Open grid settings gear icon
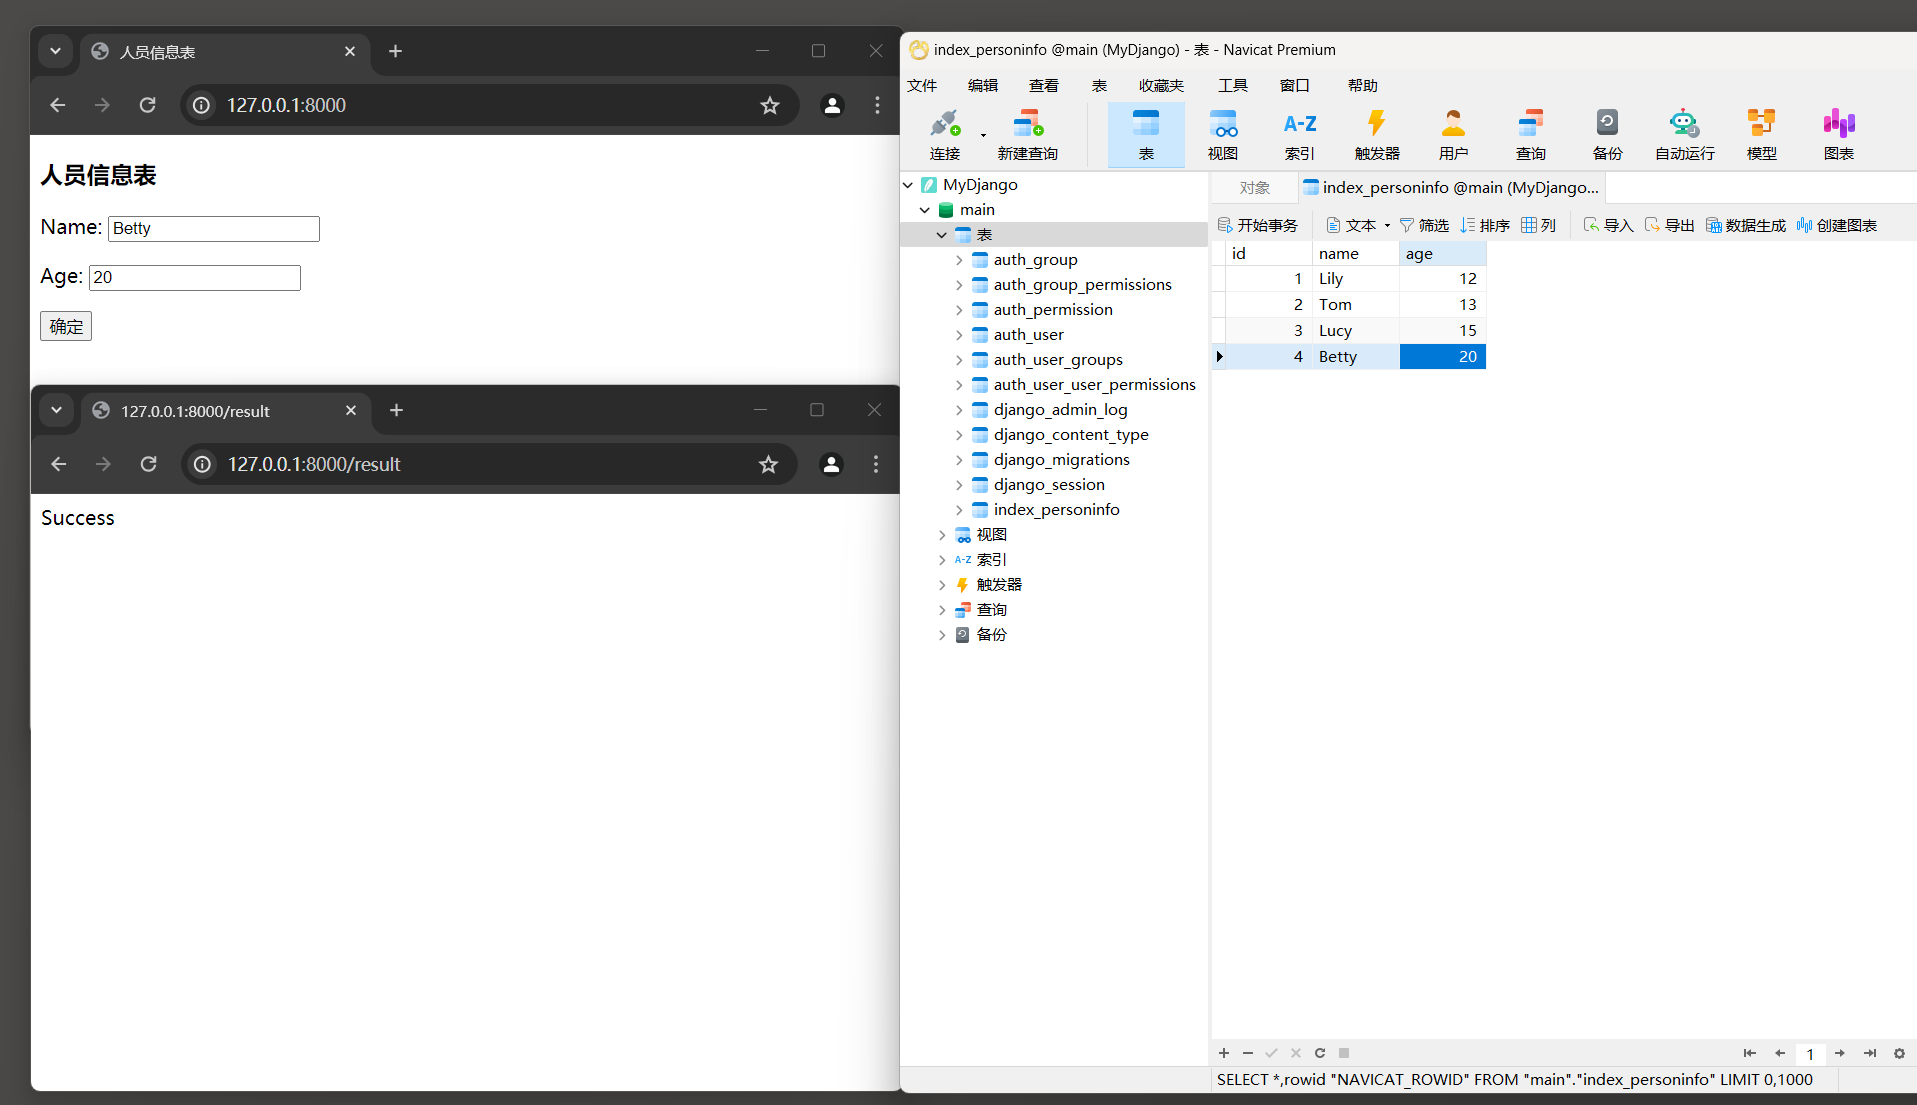Image resolution: width=1917 pixels, height=1105 pixels. tap(1900, 1053)
